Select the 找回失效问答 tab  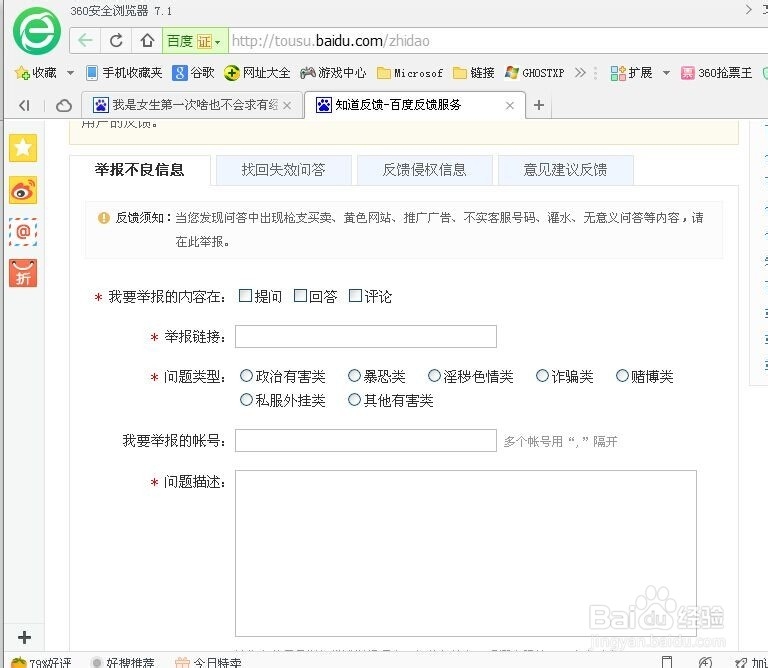[284, 170]
